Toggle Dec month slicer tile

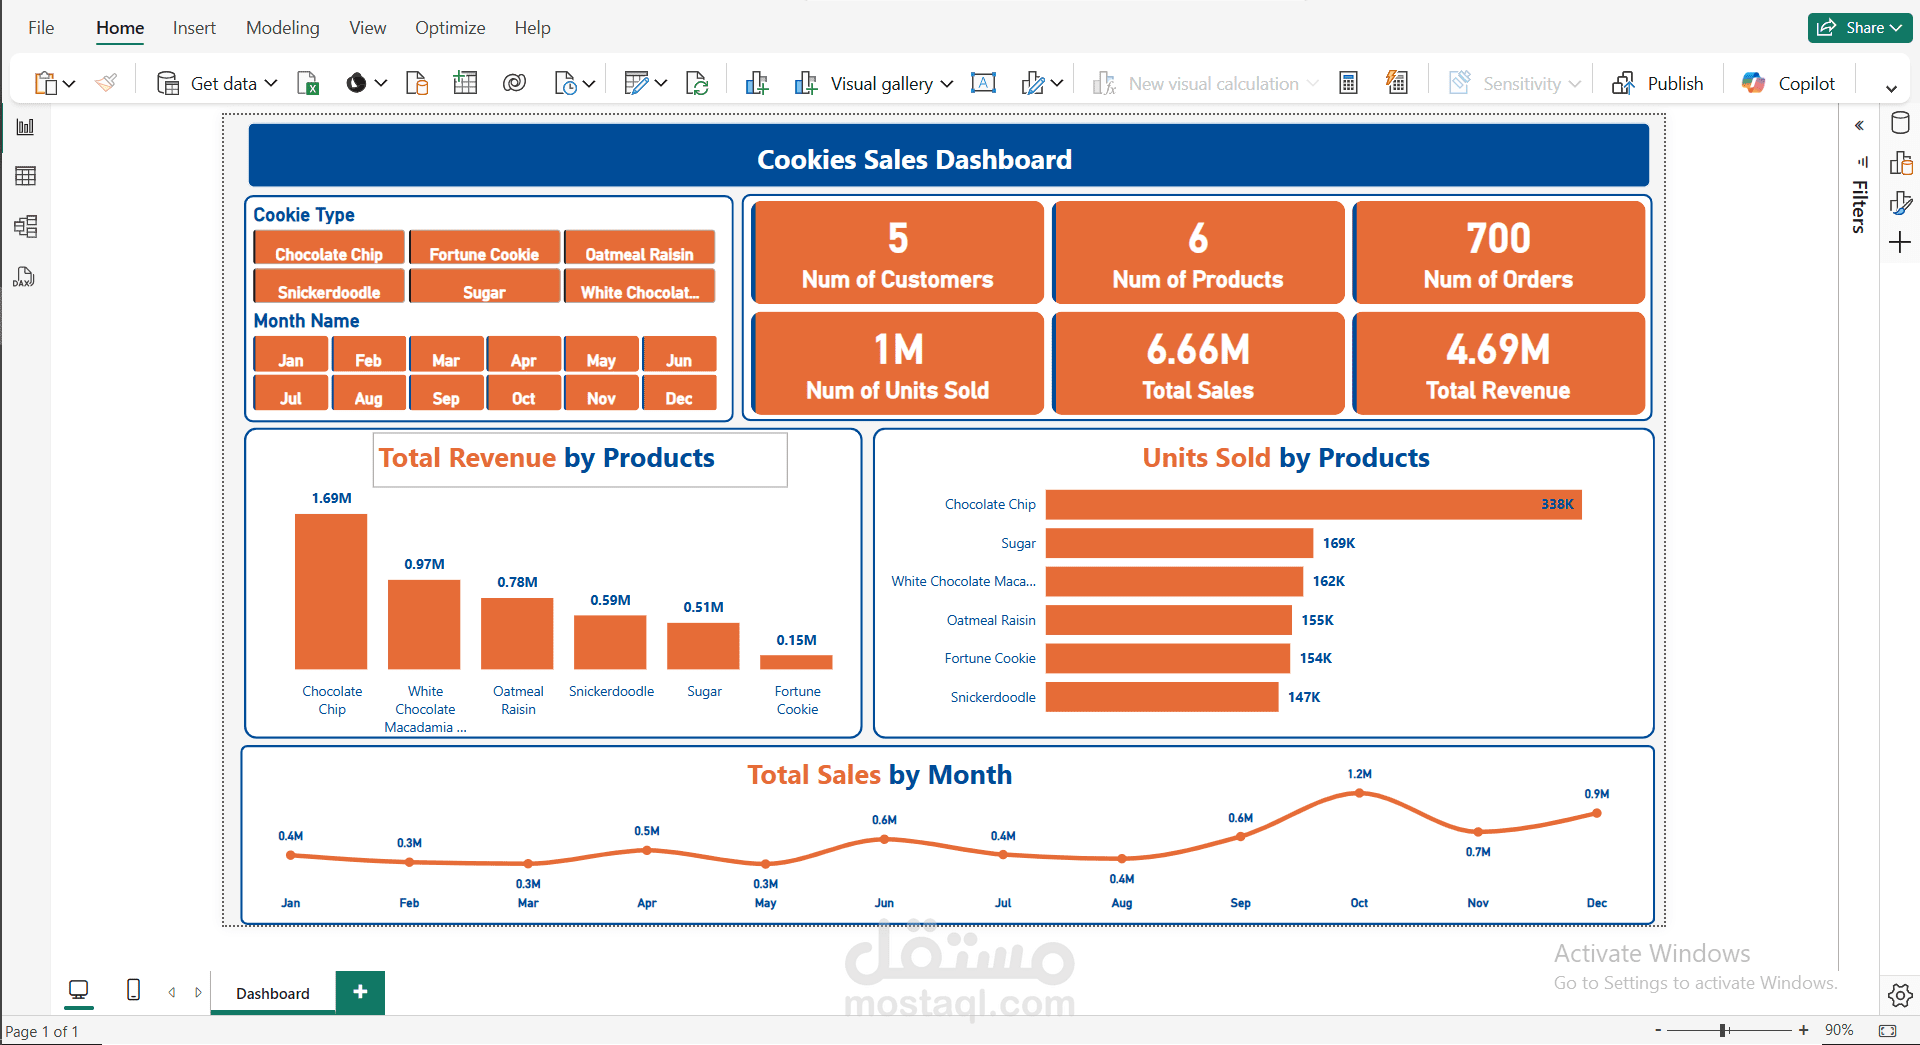point(679,392)
